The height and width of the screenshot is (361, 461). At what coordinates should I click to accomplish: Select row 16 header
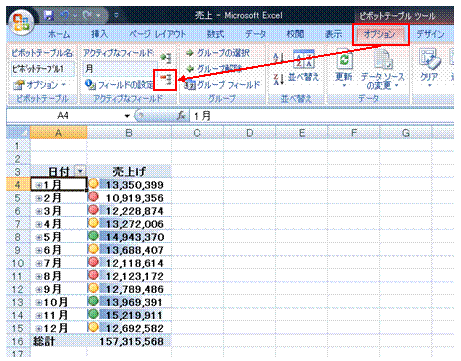pyautogui.click(x=18, y=341)
